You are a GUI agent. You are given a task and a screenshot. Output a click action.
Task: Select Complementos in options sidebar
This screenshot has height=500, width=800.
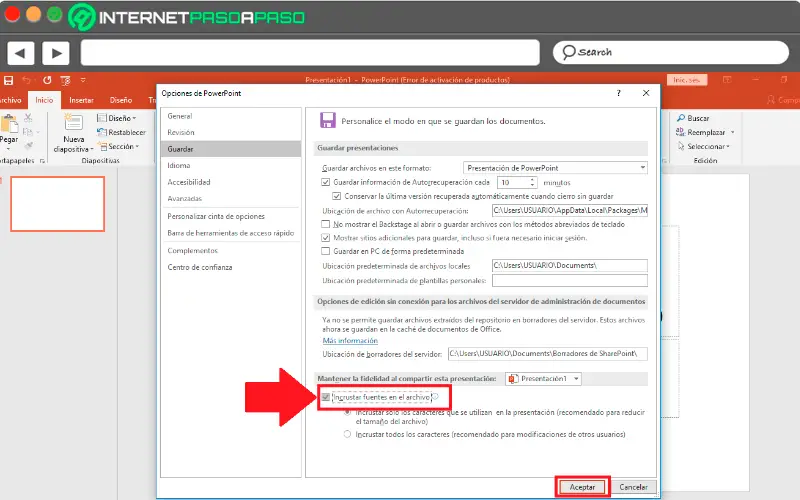[x=231, y=251]
